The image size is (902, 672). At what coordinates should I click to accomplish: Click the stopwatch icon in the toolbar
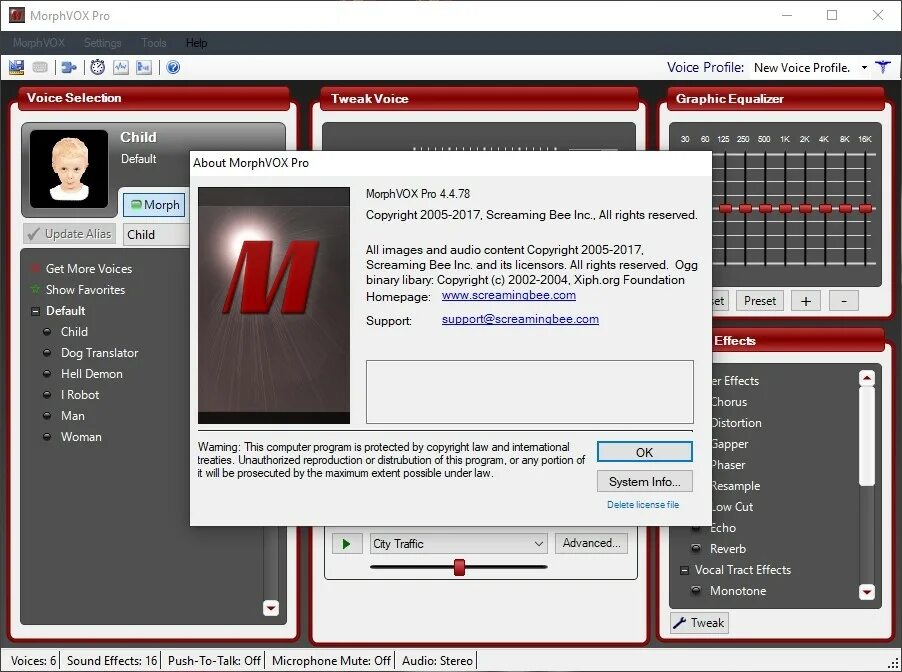[97, 67]
